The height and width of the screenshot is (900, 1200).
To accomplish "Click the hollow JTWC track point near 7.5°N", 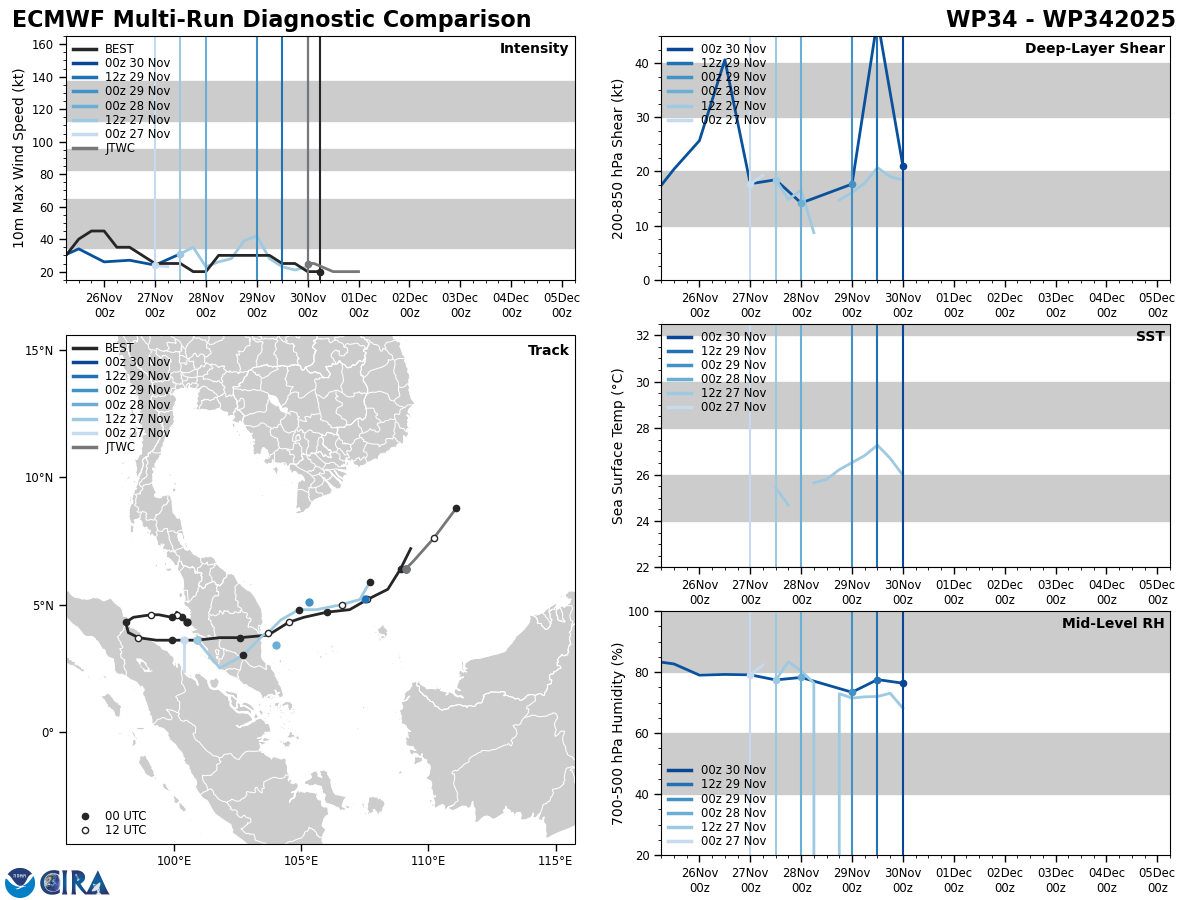I will pyautogui.click(x=434, y=538).
